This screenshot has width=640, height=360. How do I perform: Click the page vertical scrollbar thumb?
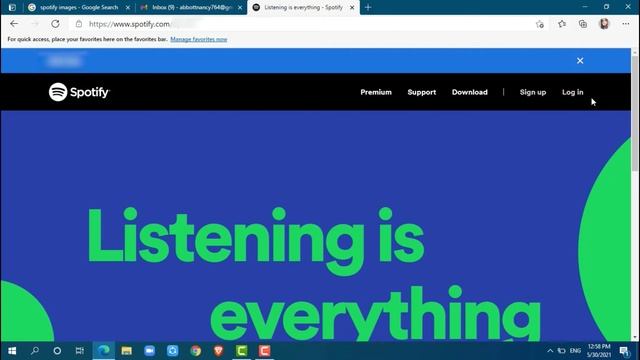pos(635,113)
